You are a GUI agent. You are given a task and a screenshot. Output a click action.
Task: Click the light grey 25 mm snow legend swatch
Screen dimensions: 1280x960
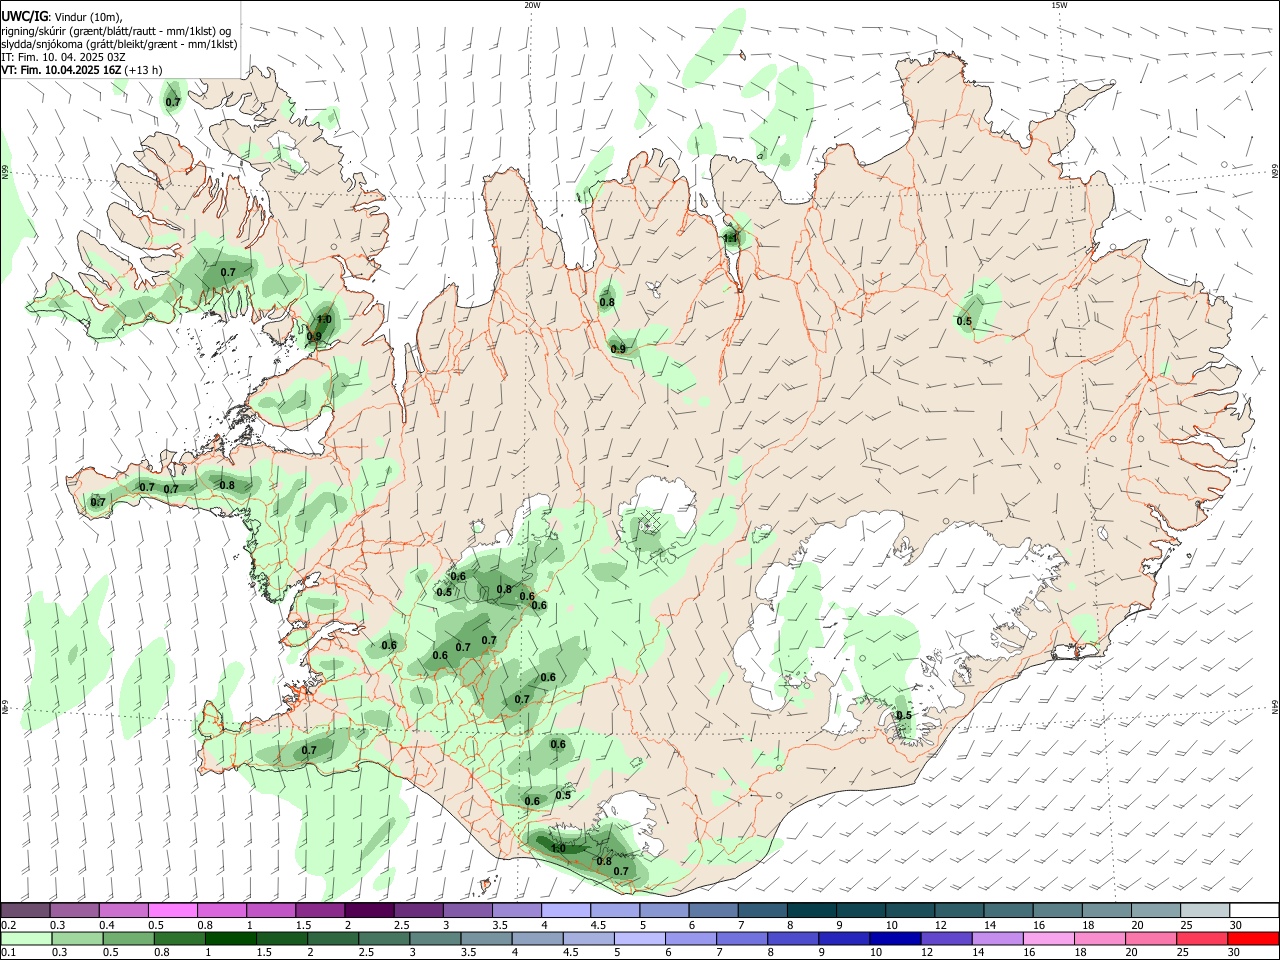point(1205,910)
